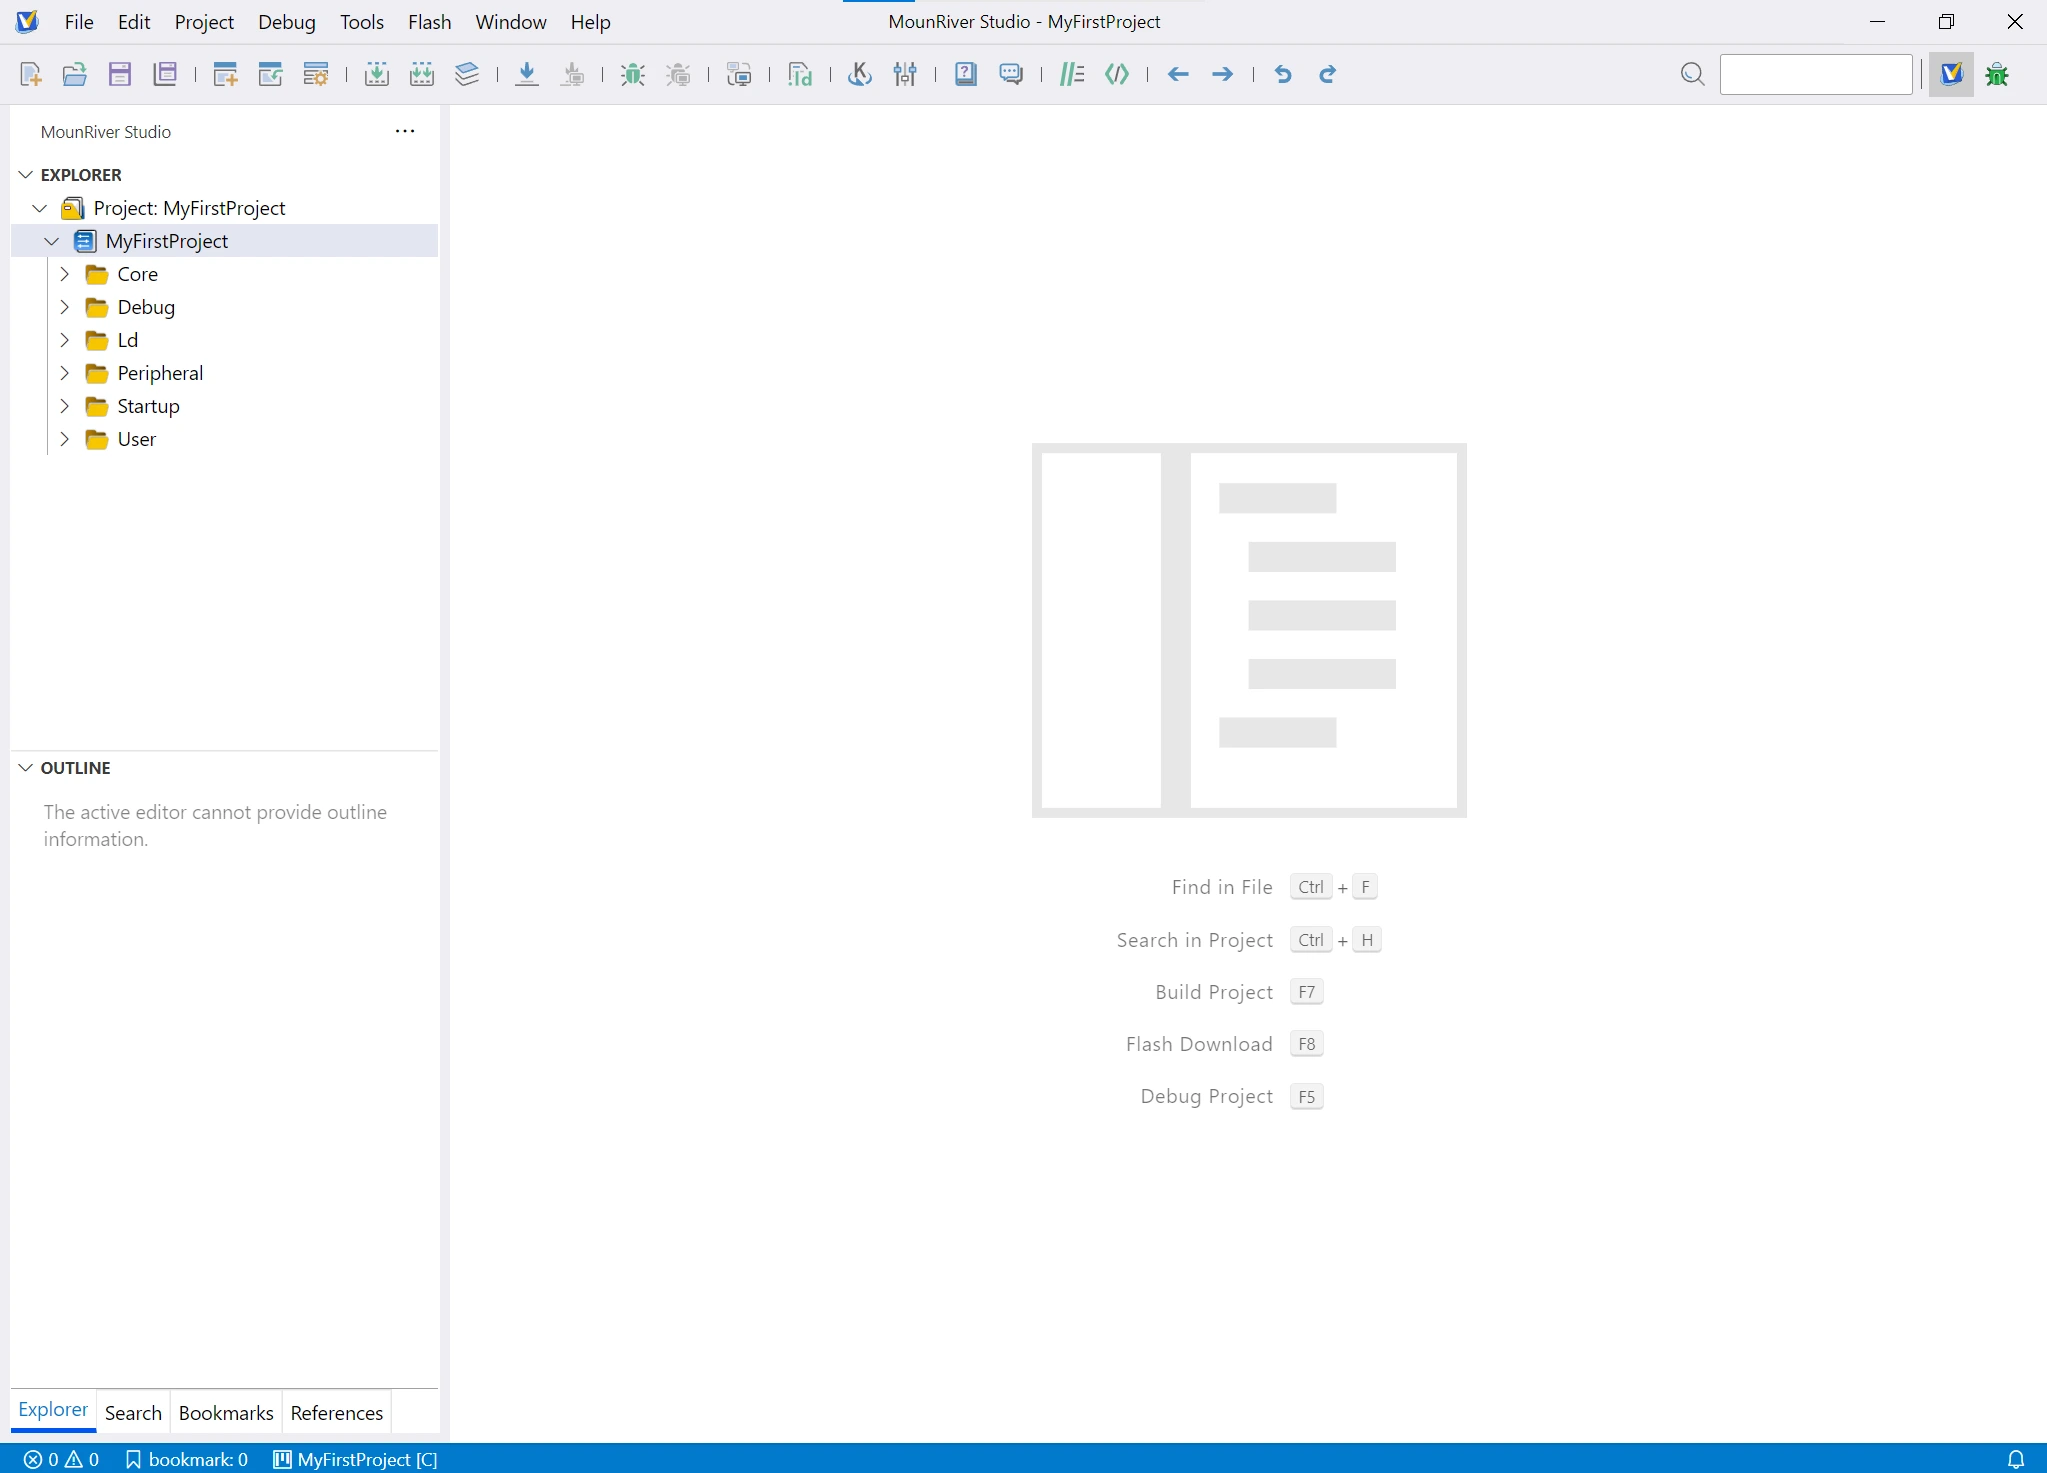2047x1473 pixels.
Task: Click the Redo toolbar icon
Action: 1328,74
